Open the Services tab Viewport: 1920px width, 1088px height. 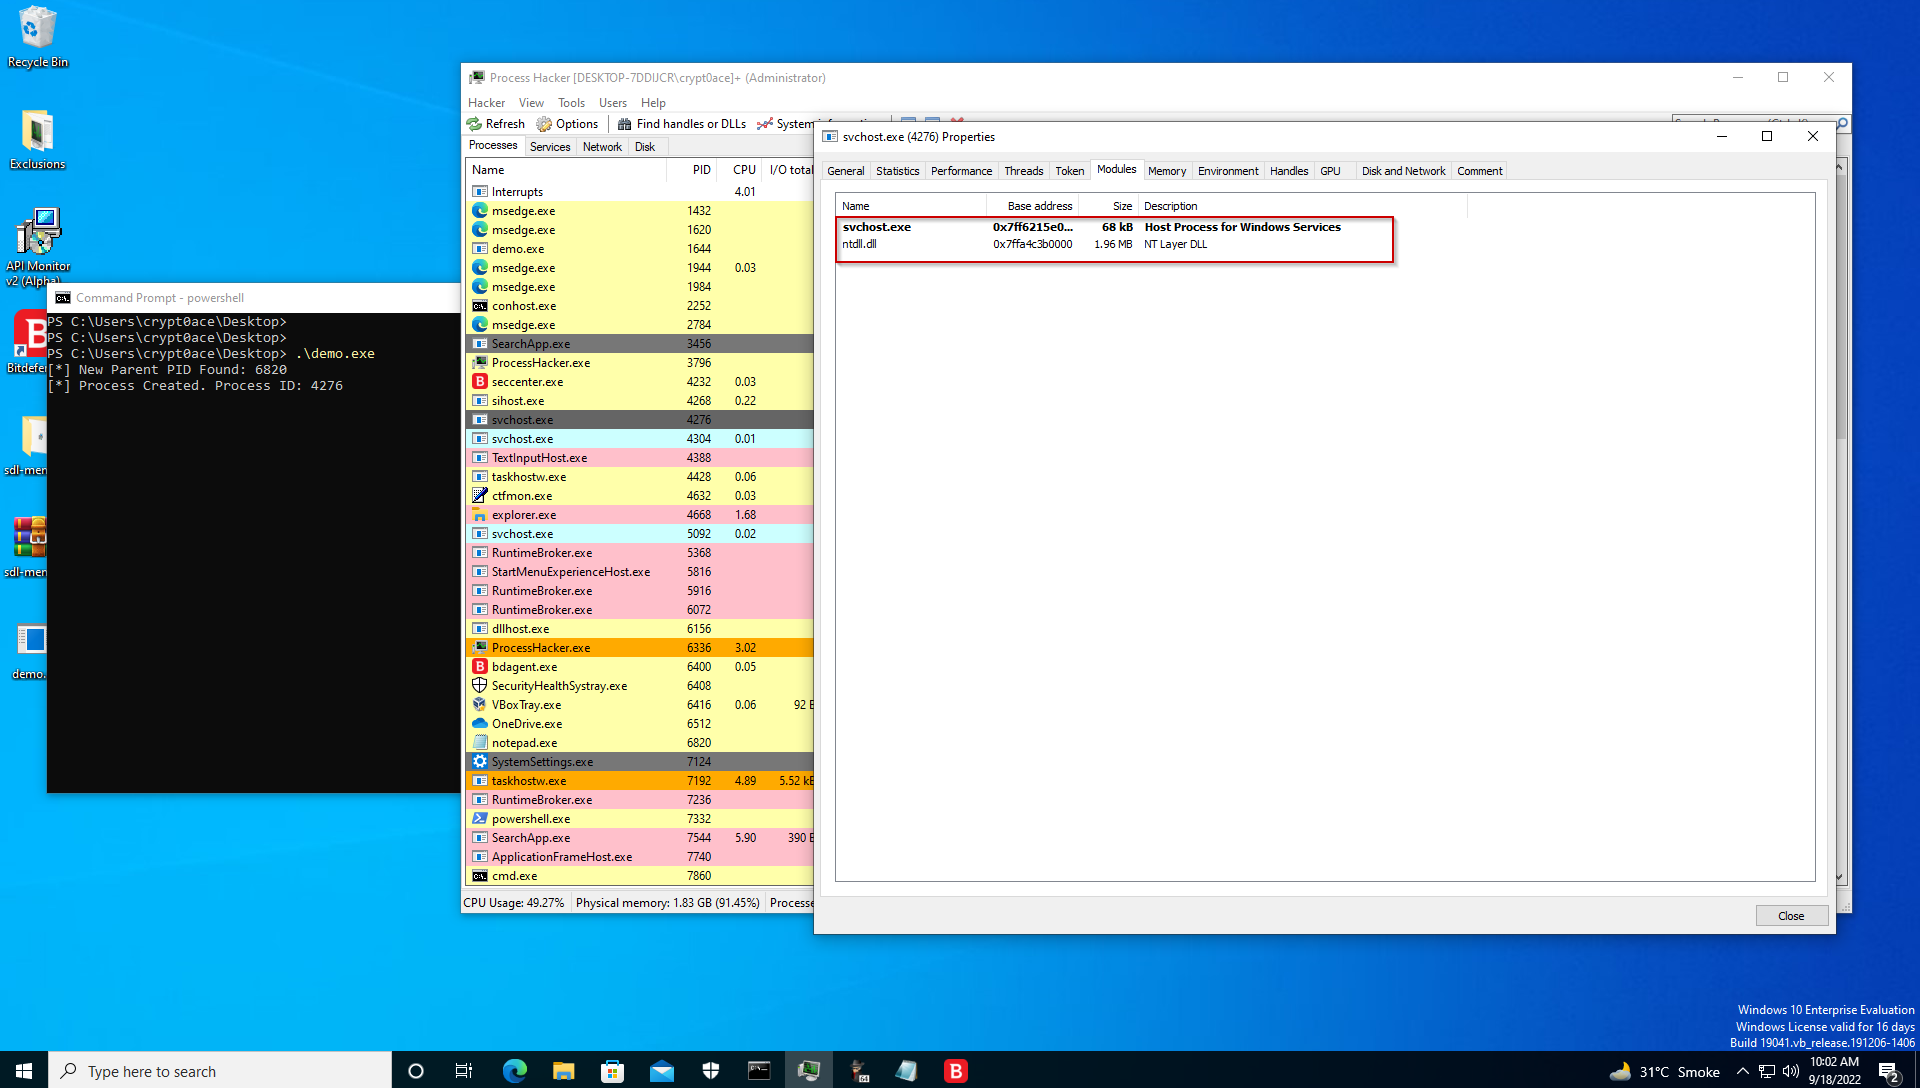550,147
